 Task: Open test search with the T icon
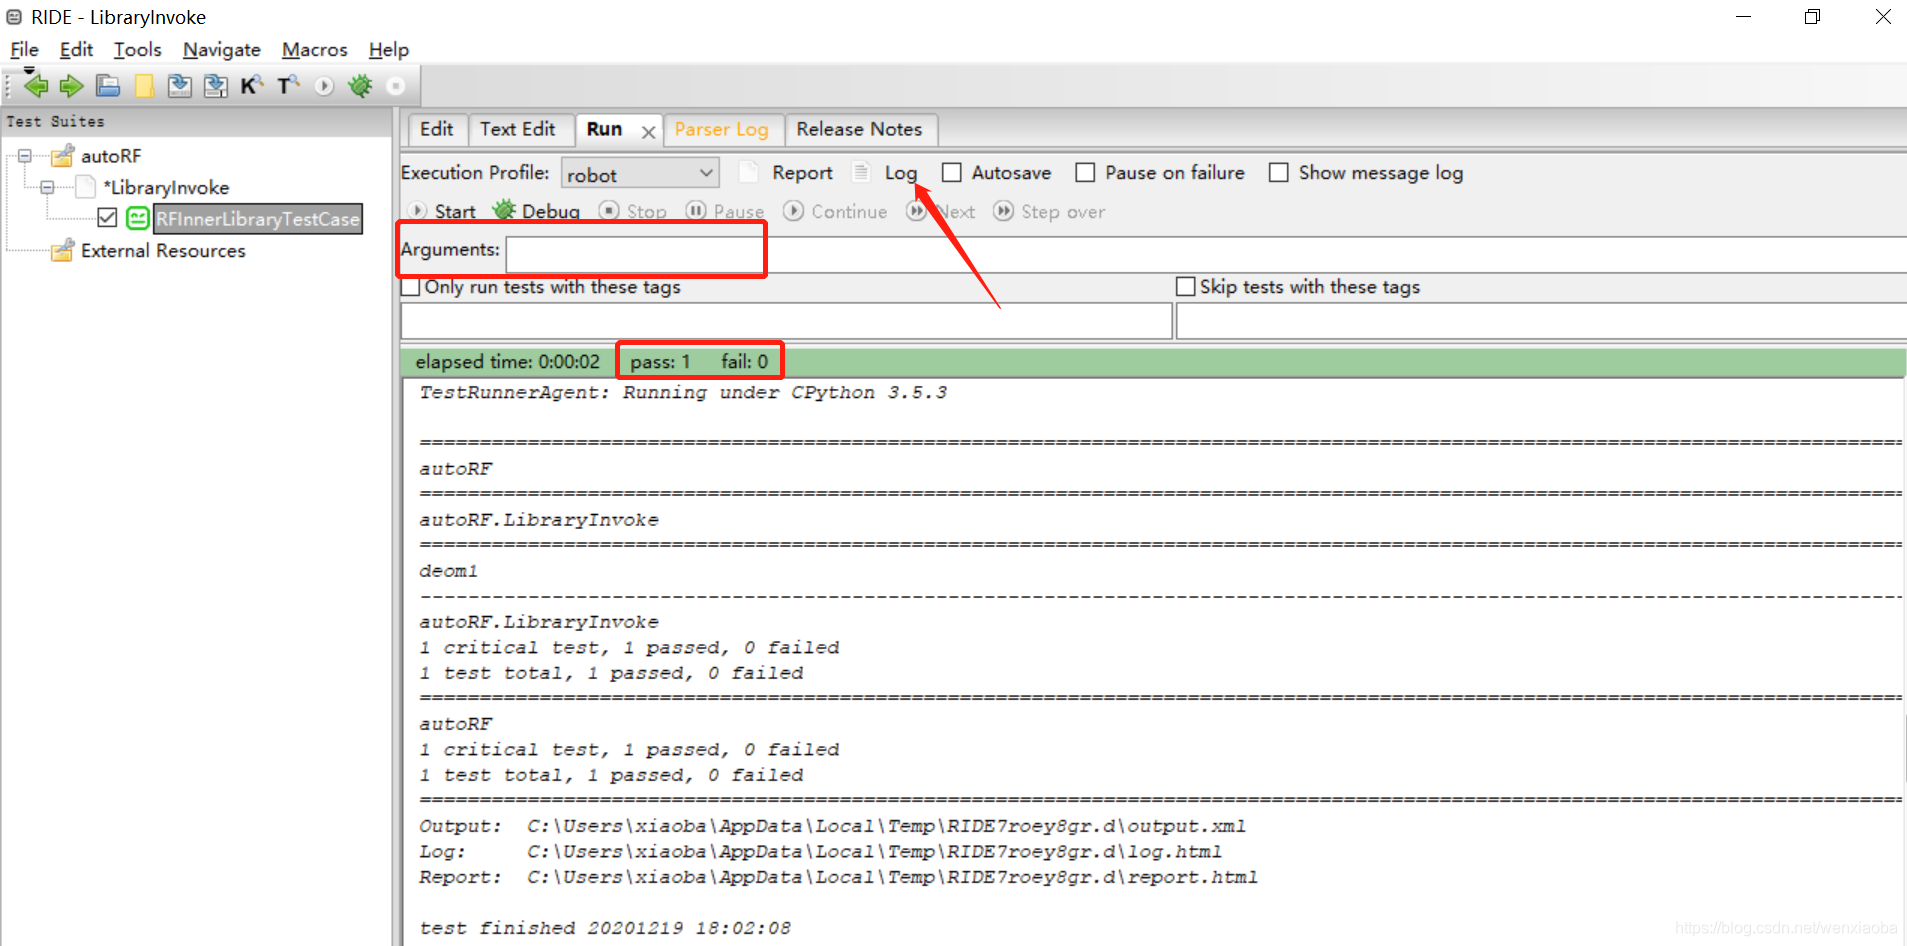(288, 86)
